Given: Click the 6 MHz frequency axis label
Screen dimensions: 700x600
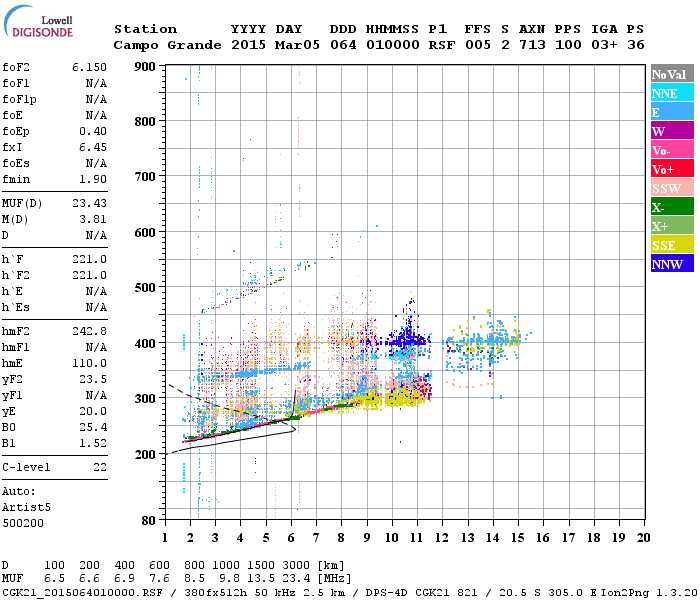Looking at the screenshot, I should pyautogui.click(x=291, y=538).
